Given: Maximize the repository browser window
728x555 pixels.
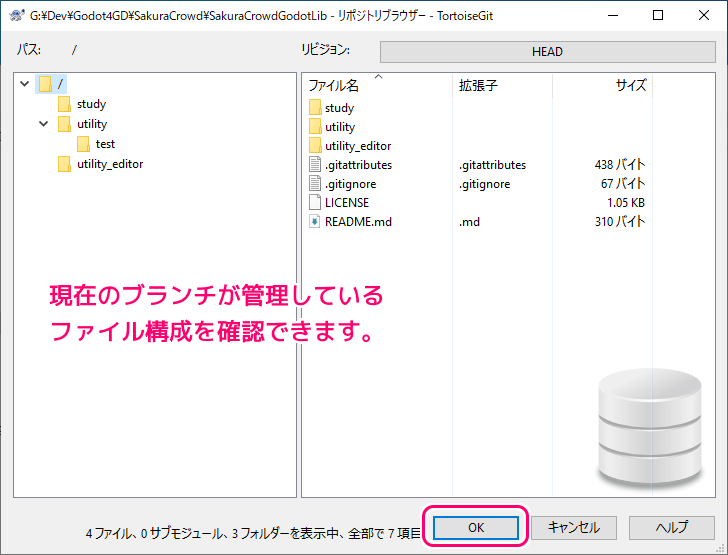Looking at the screenshot, I should [658, 15].
